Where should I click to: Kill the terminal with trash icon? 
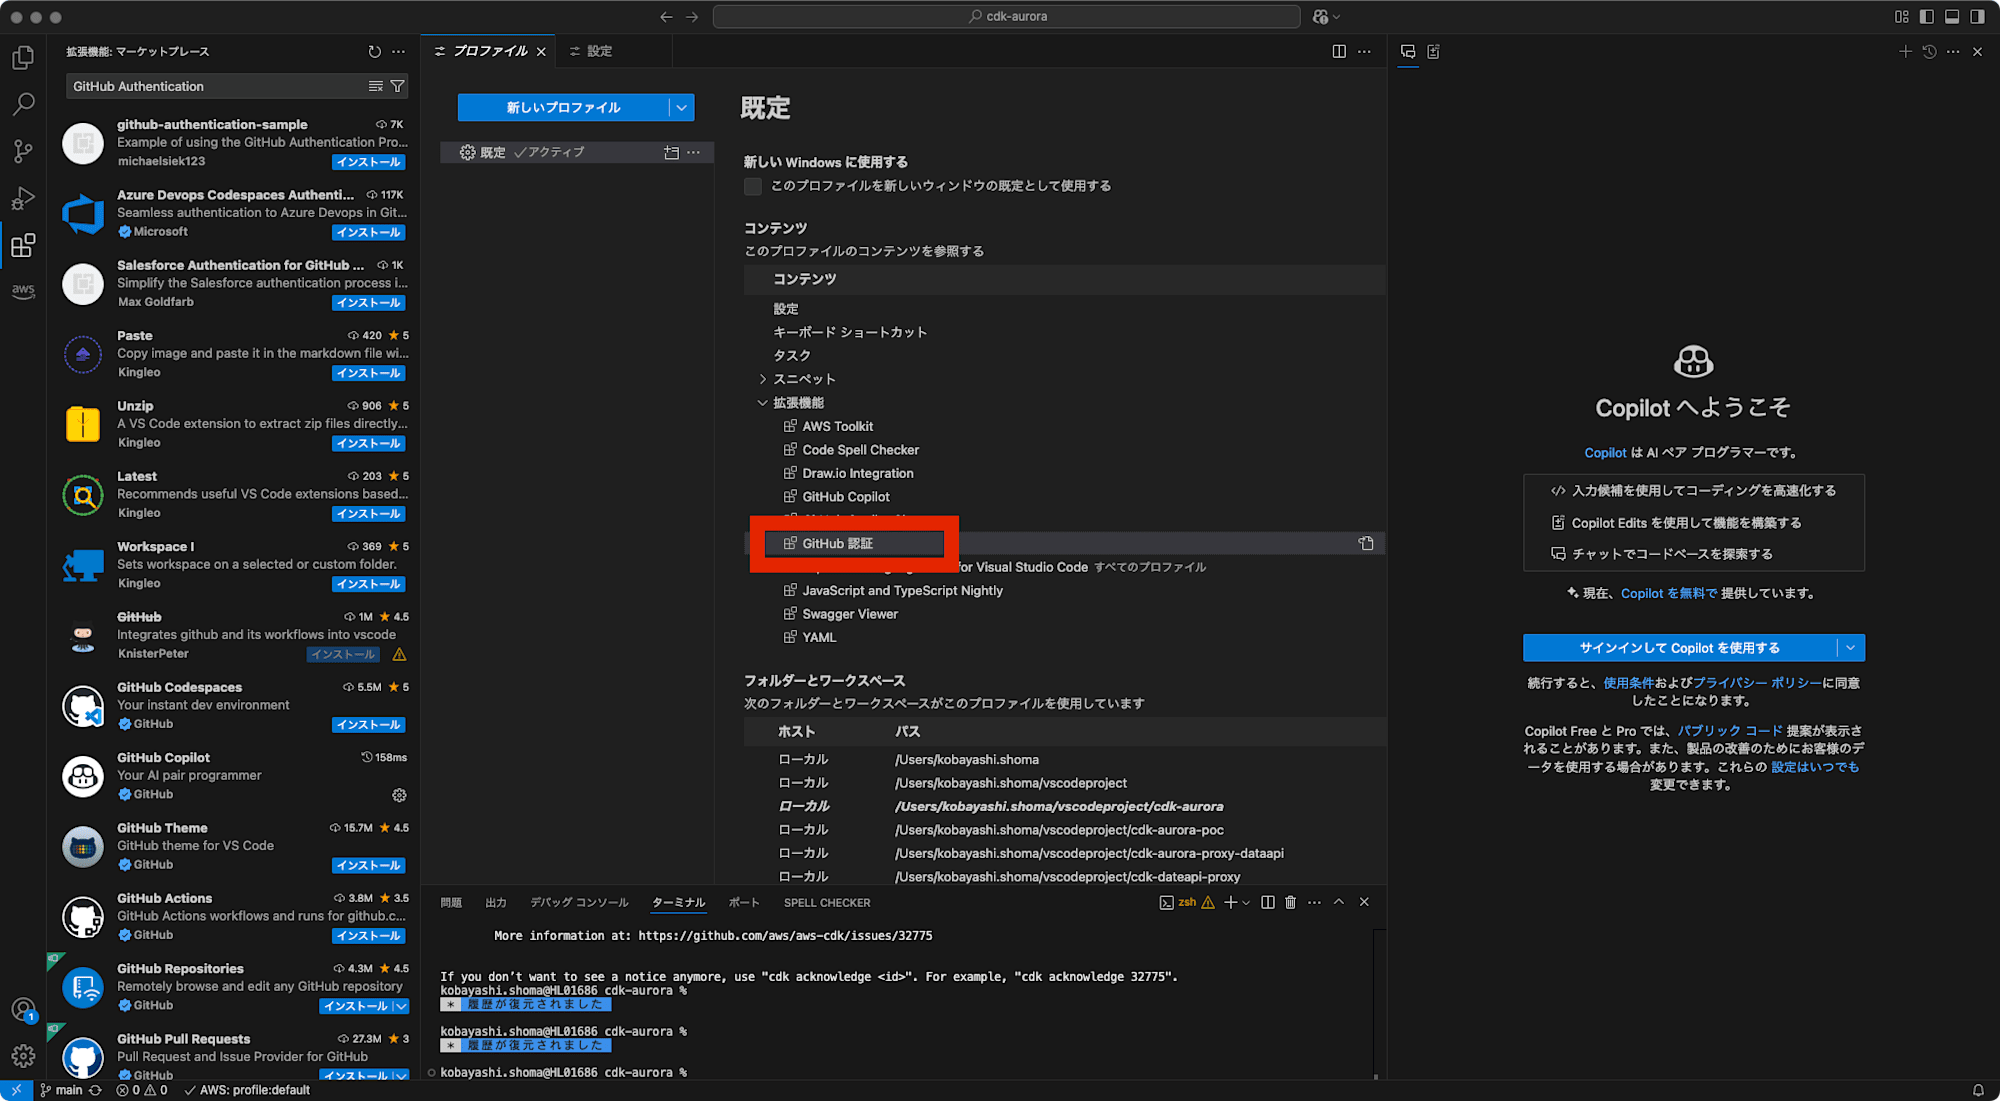tap(1291, 903)
